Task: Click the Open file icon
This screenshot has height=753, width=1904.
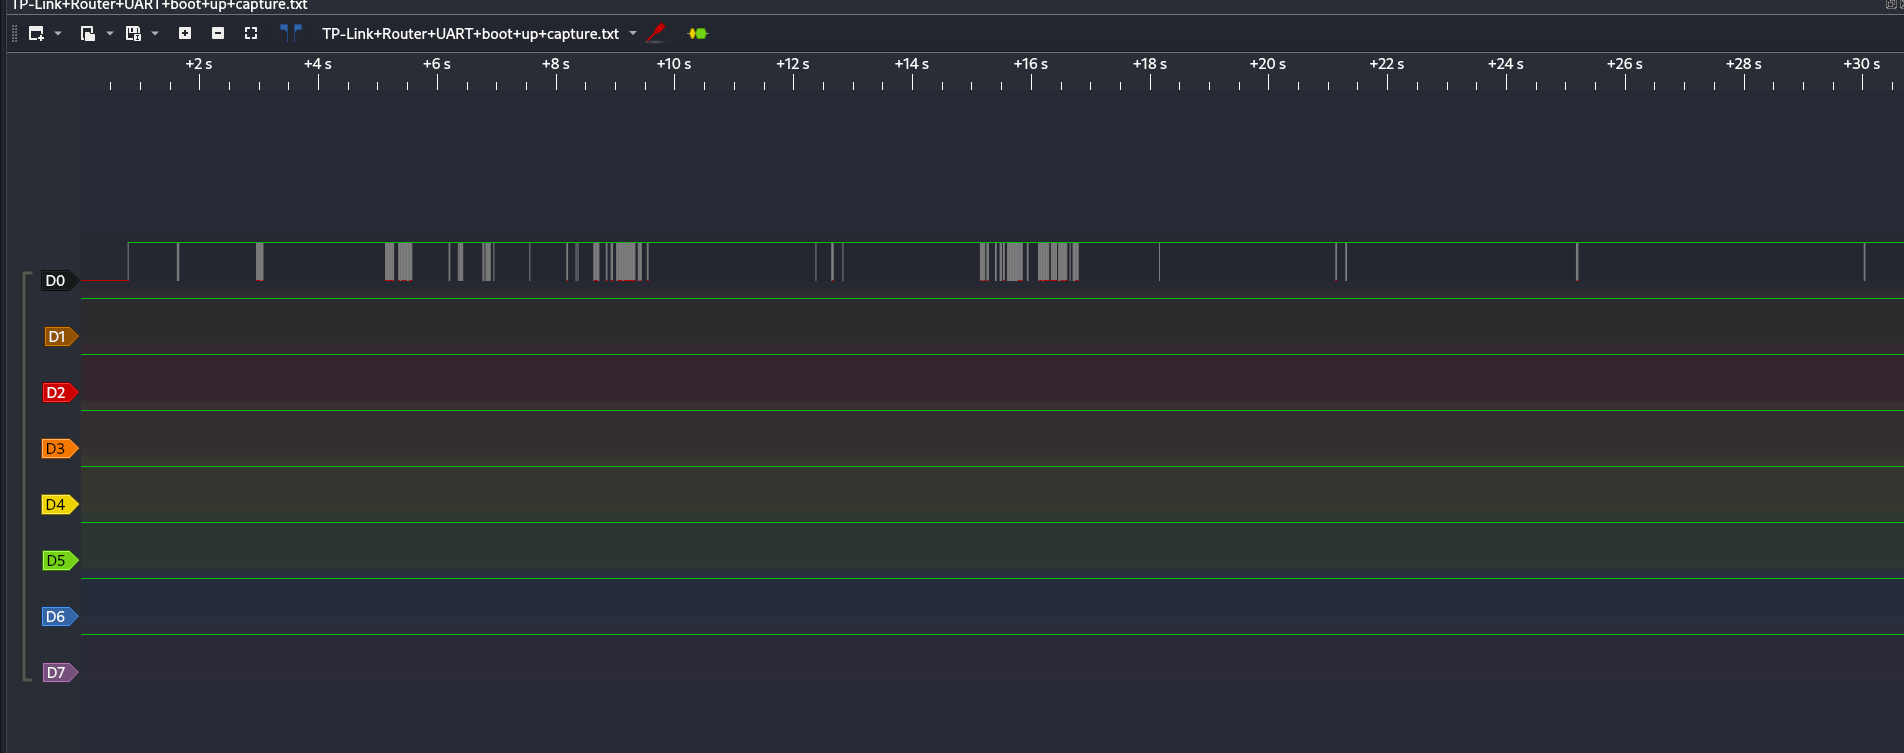Action: click(x=87, y=34)
